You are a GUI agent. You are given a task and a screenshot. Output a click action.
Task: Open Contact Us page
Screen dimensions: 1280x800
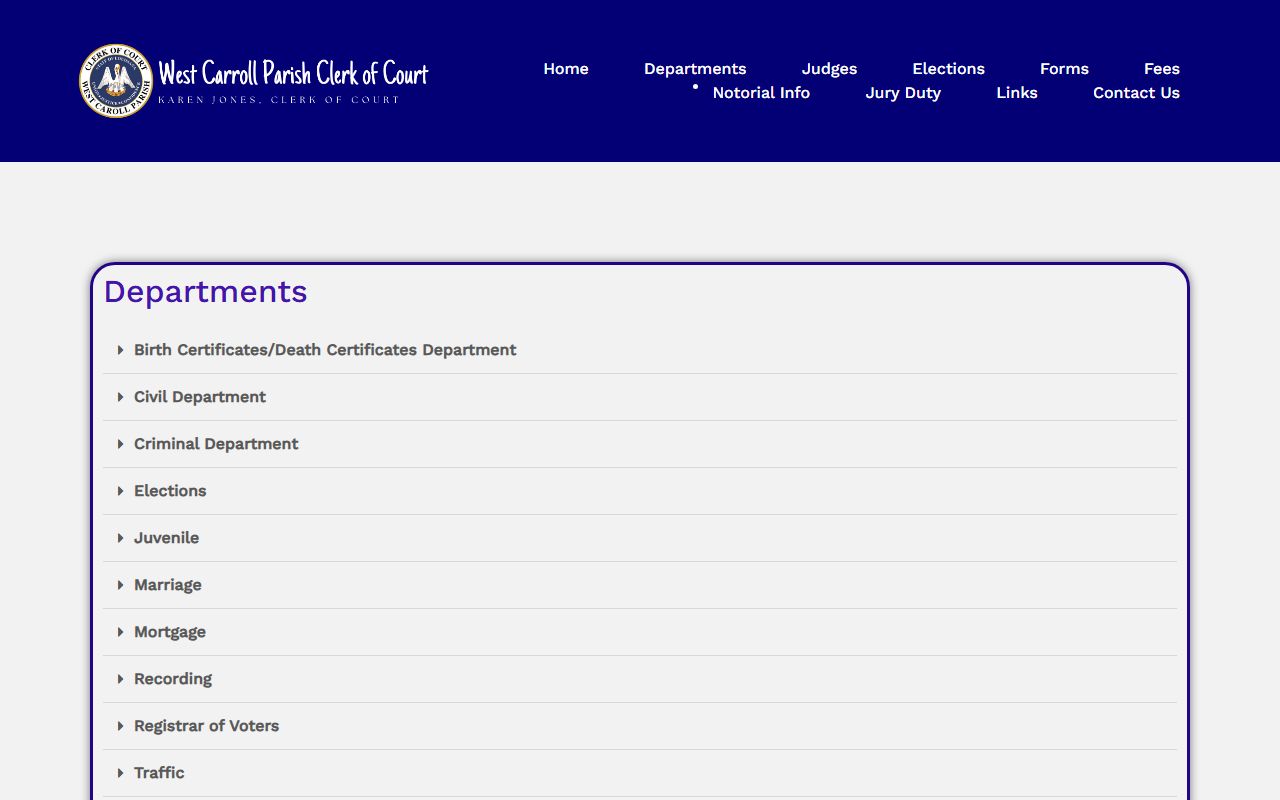[x=1136, y=93]
